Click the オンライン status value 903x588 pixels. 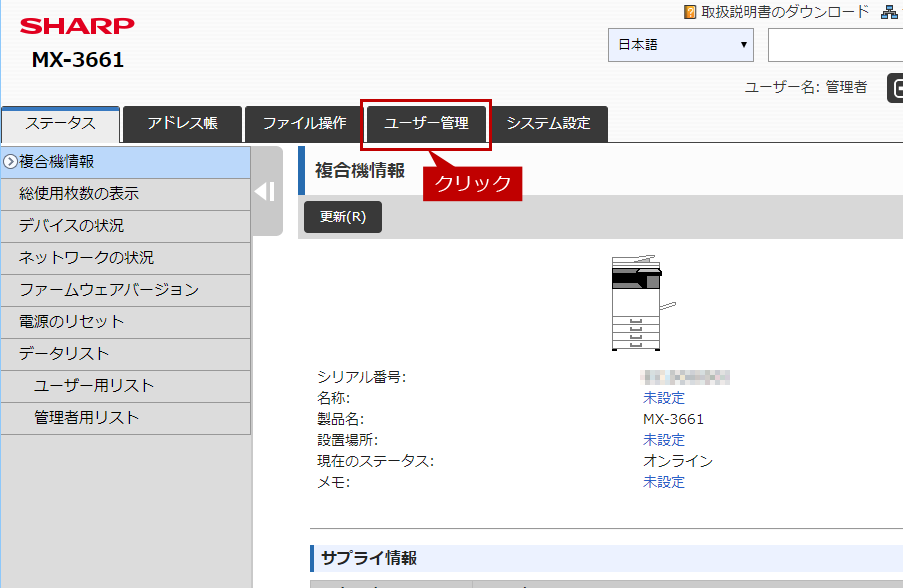point(678,461)
